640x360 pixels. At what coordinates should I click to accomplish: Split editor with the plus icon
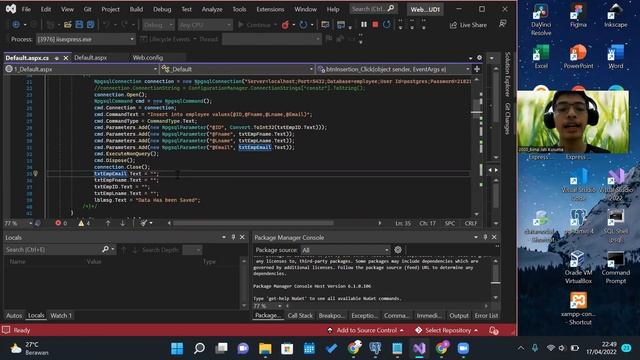[477, 69]
